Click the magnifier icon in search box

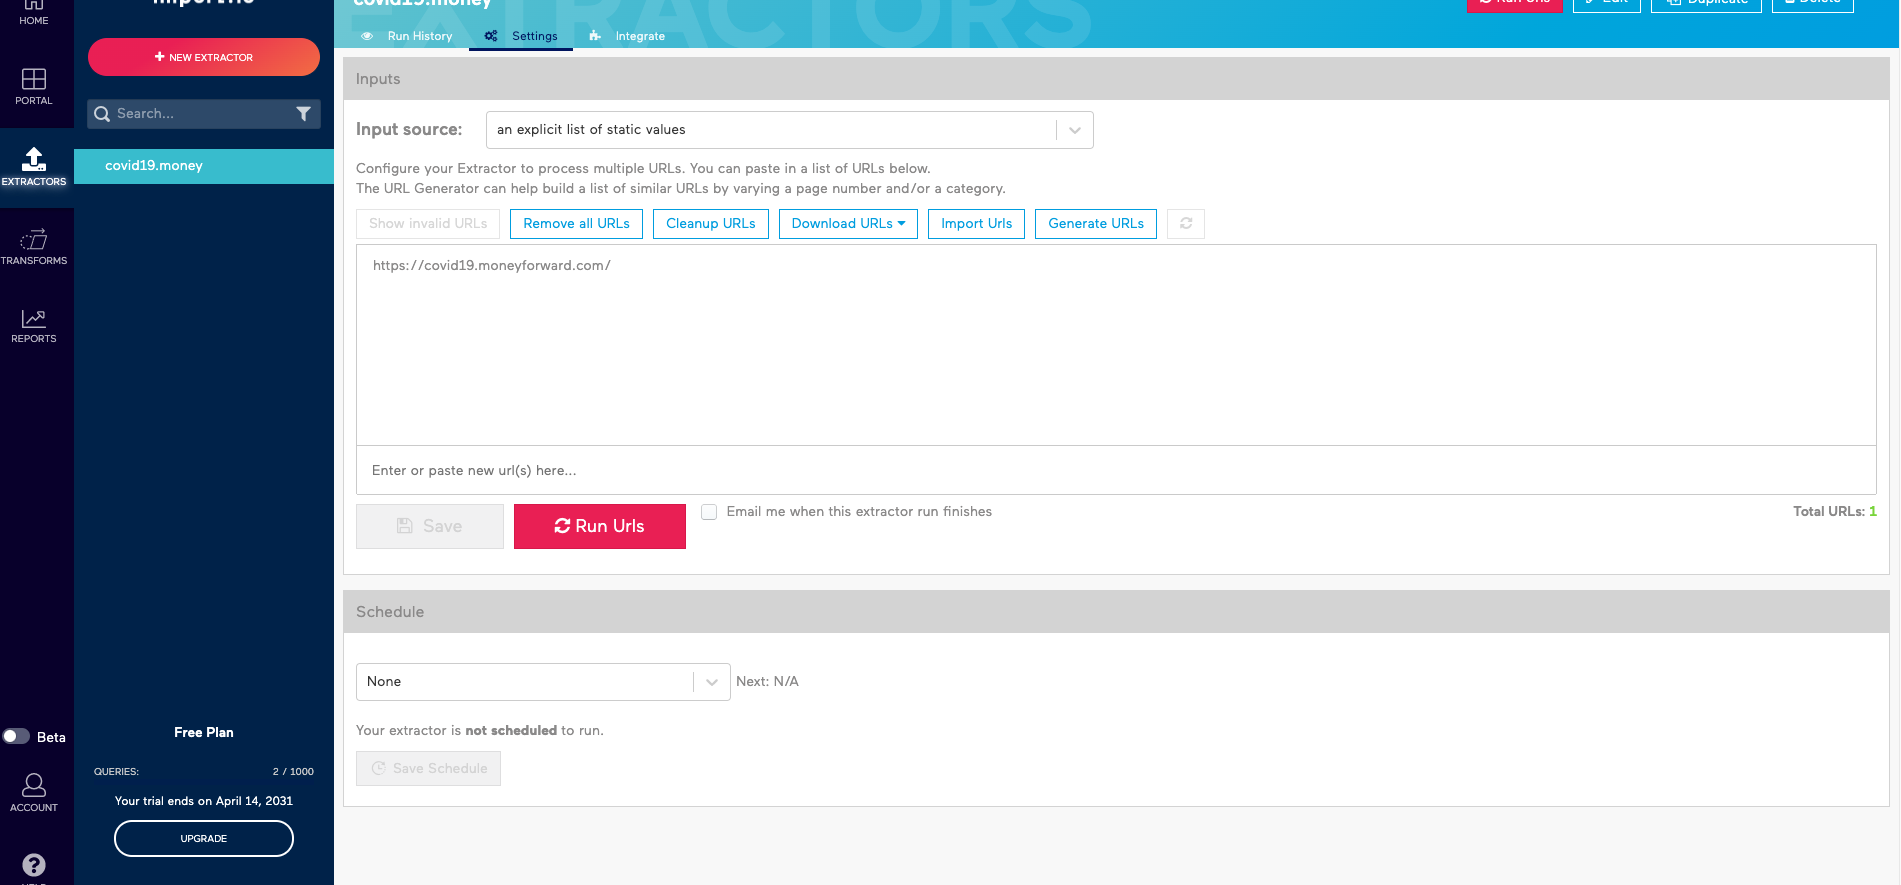102,114
